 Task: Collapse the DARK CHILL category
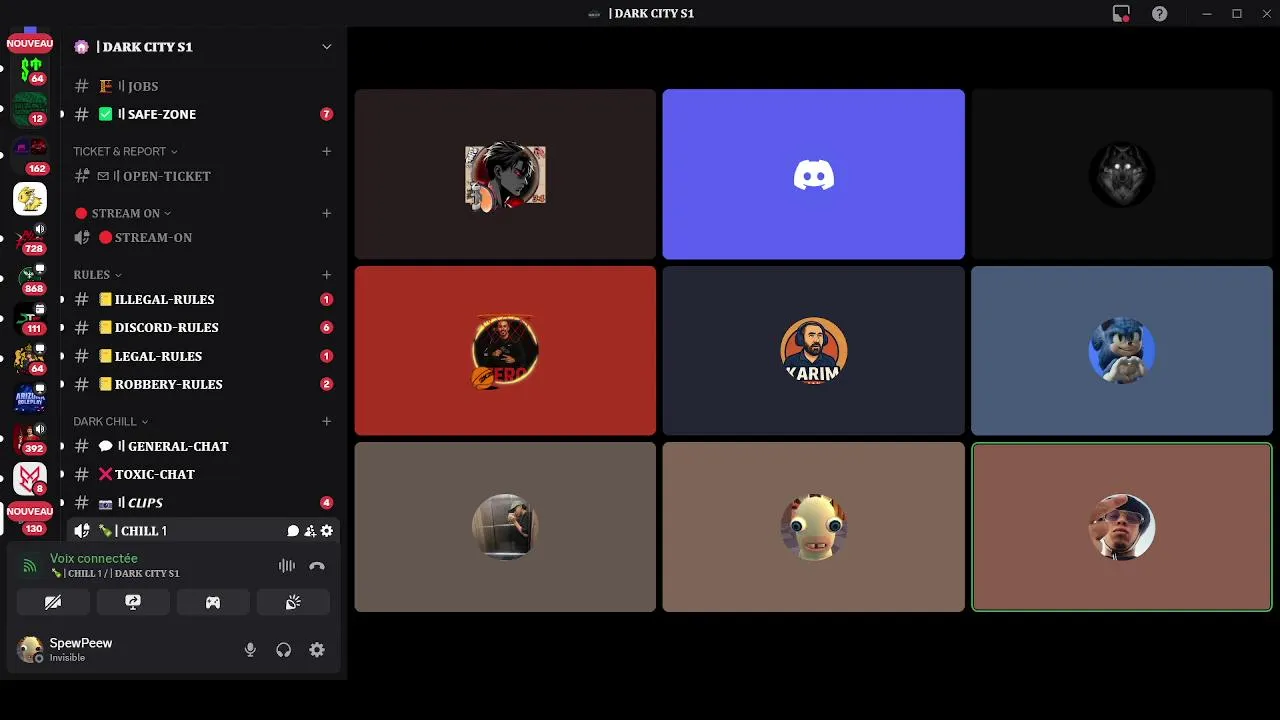[x=110, y=422]
